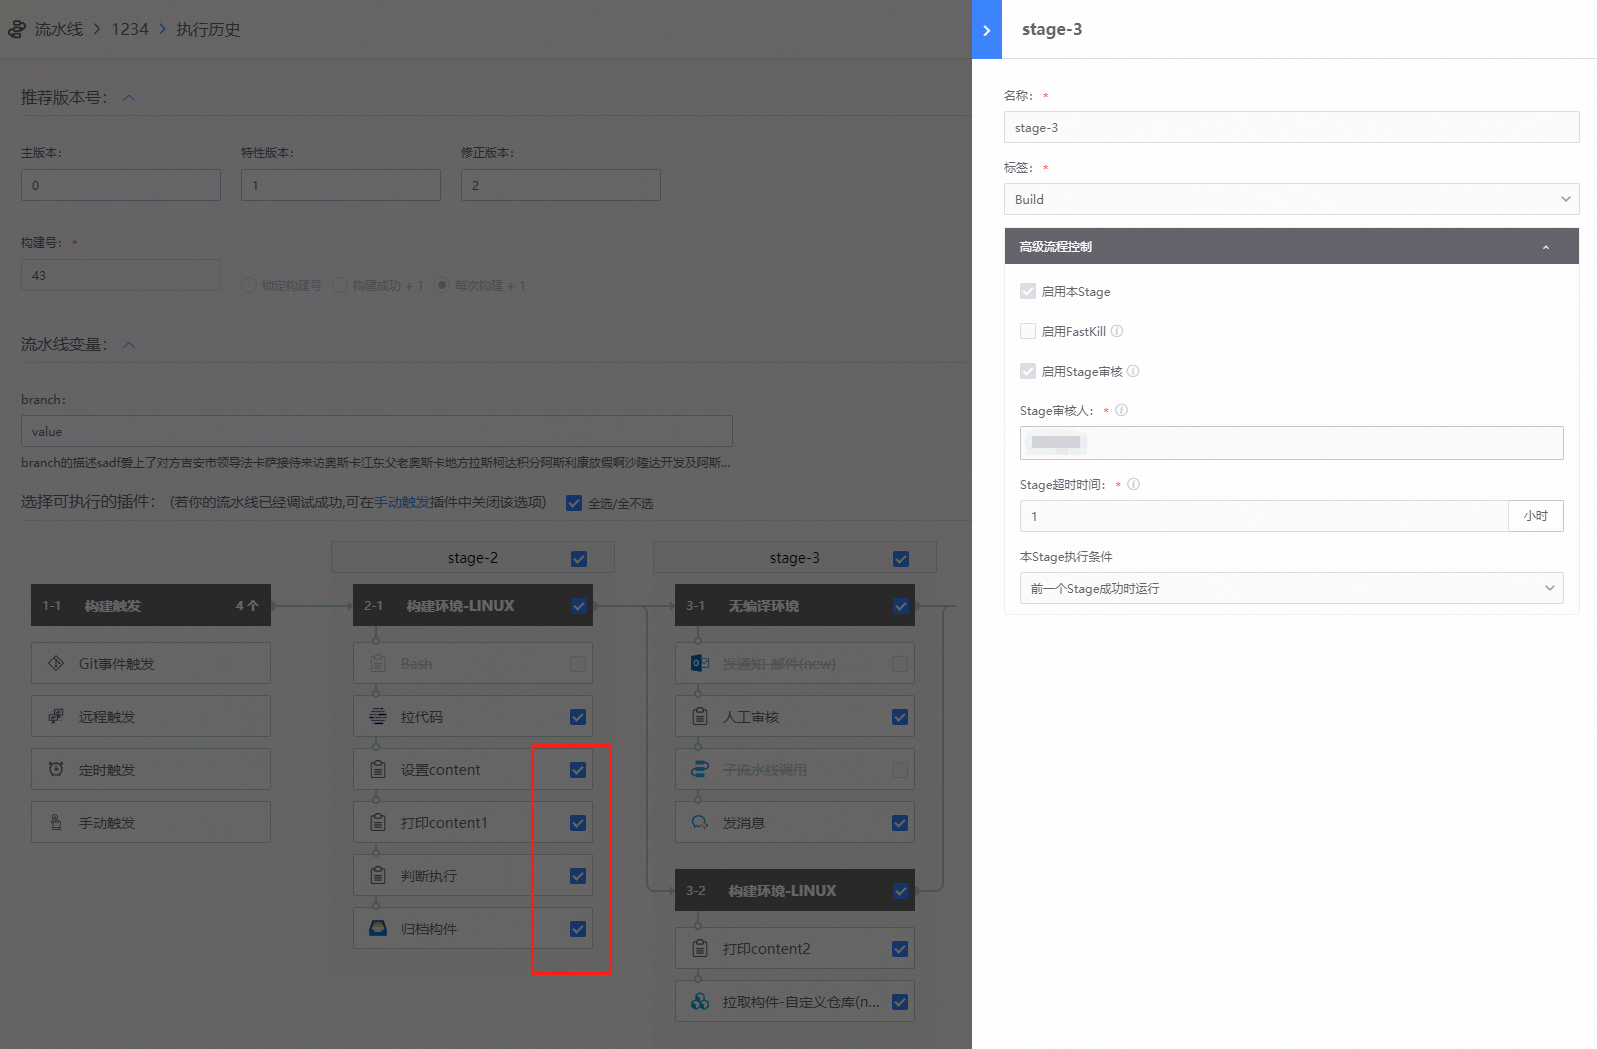The width and height of the screenshot is (1597, 1049).
Task: Click the 判断执行 clipboard icon
Action: 378,875
